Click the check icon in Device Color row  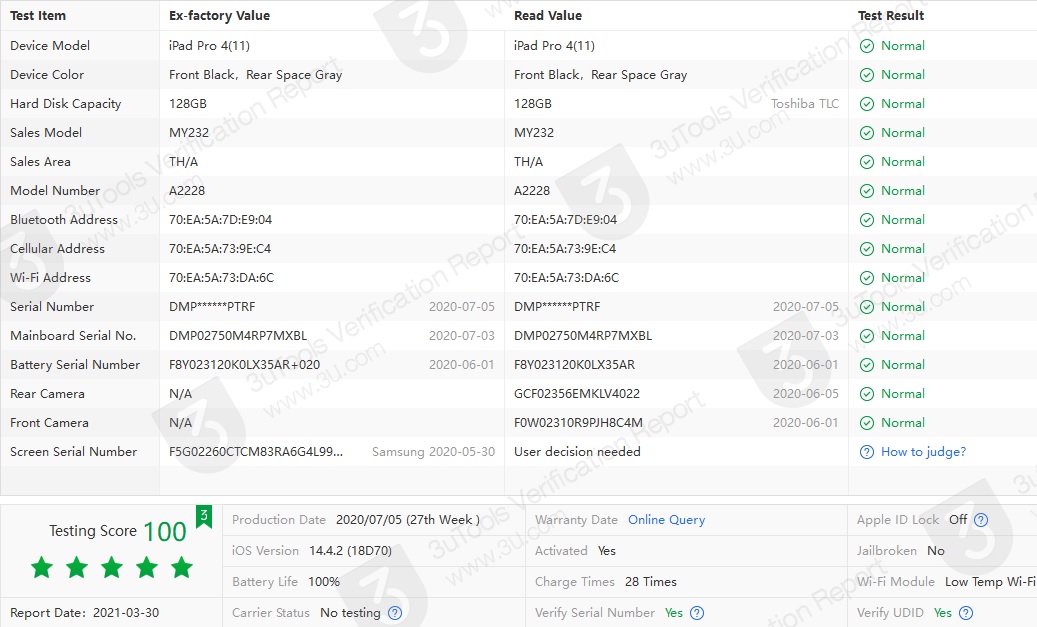coord(866,75)
